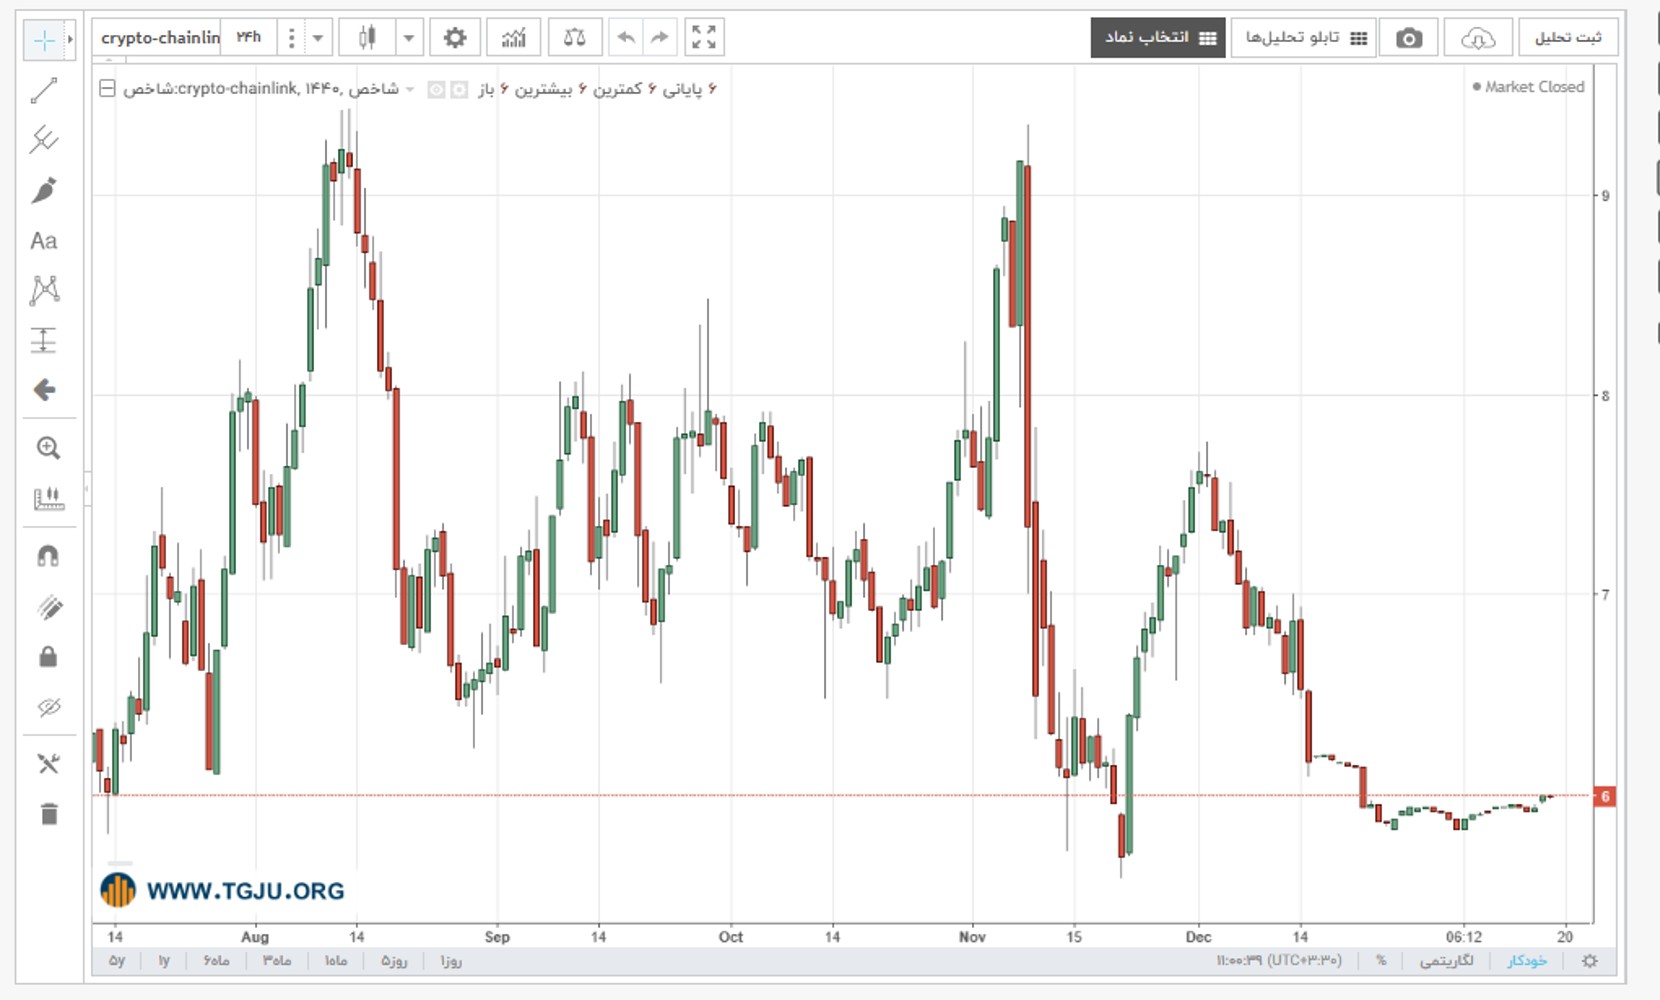Expand the 24h interval dropdown arrow

coord(318,38)
